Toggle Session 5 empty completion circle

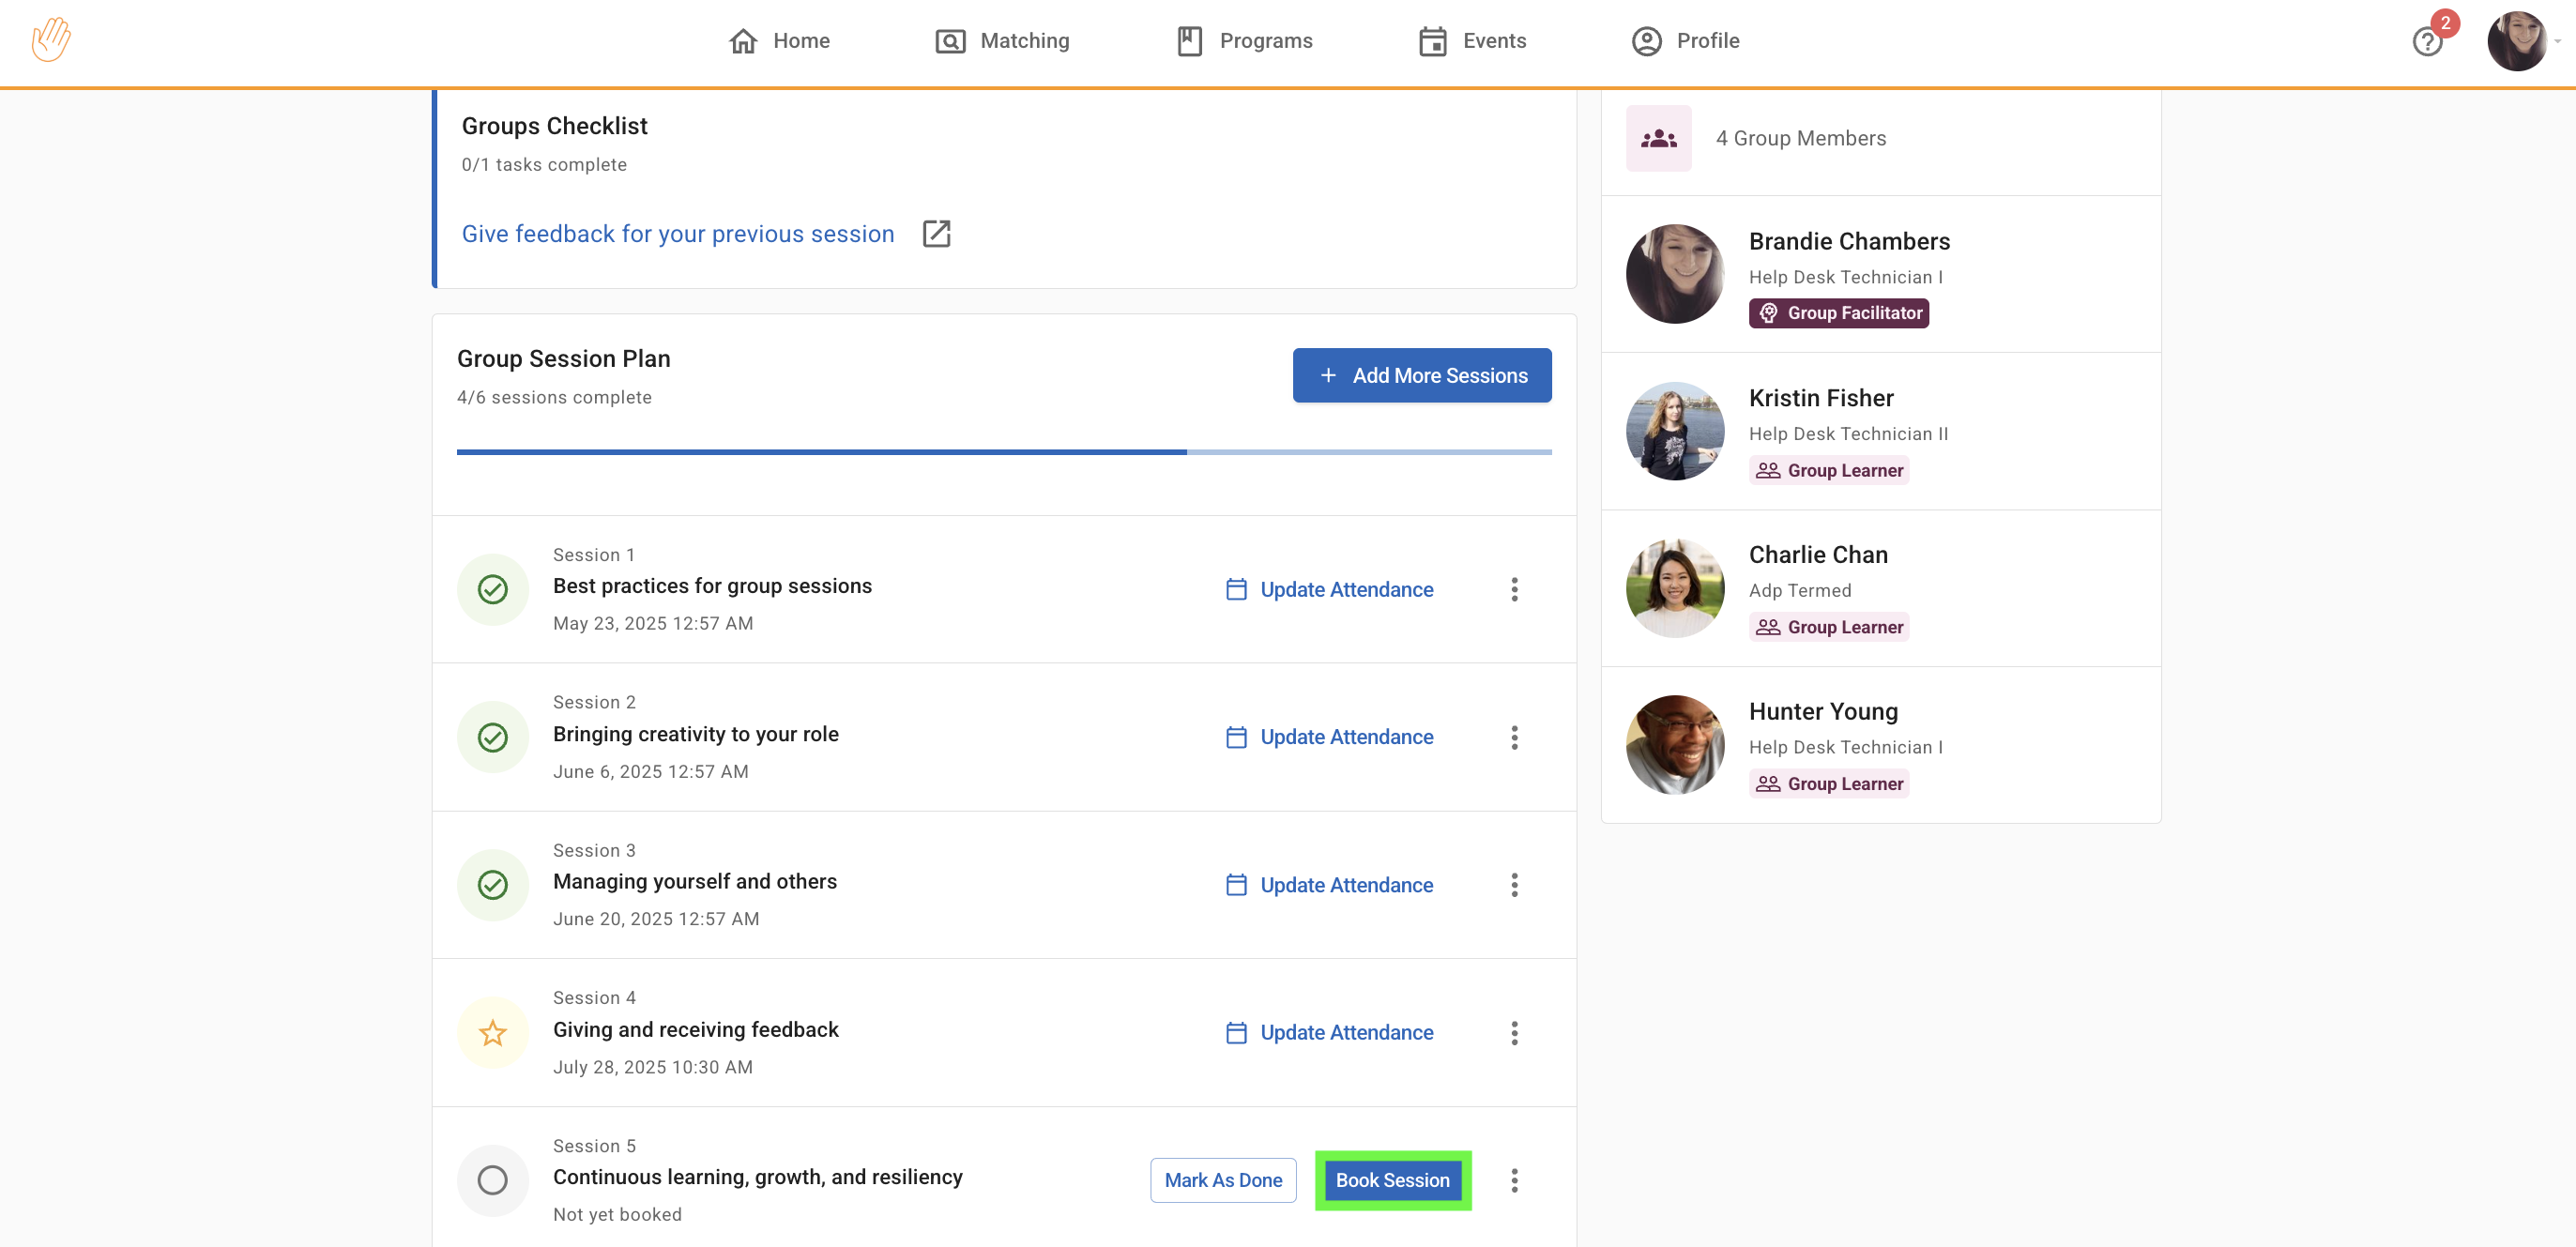pyautogui.click(x=492, y=1180)
